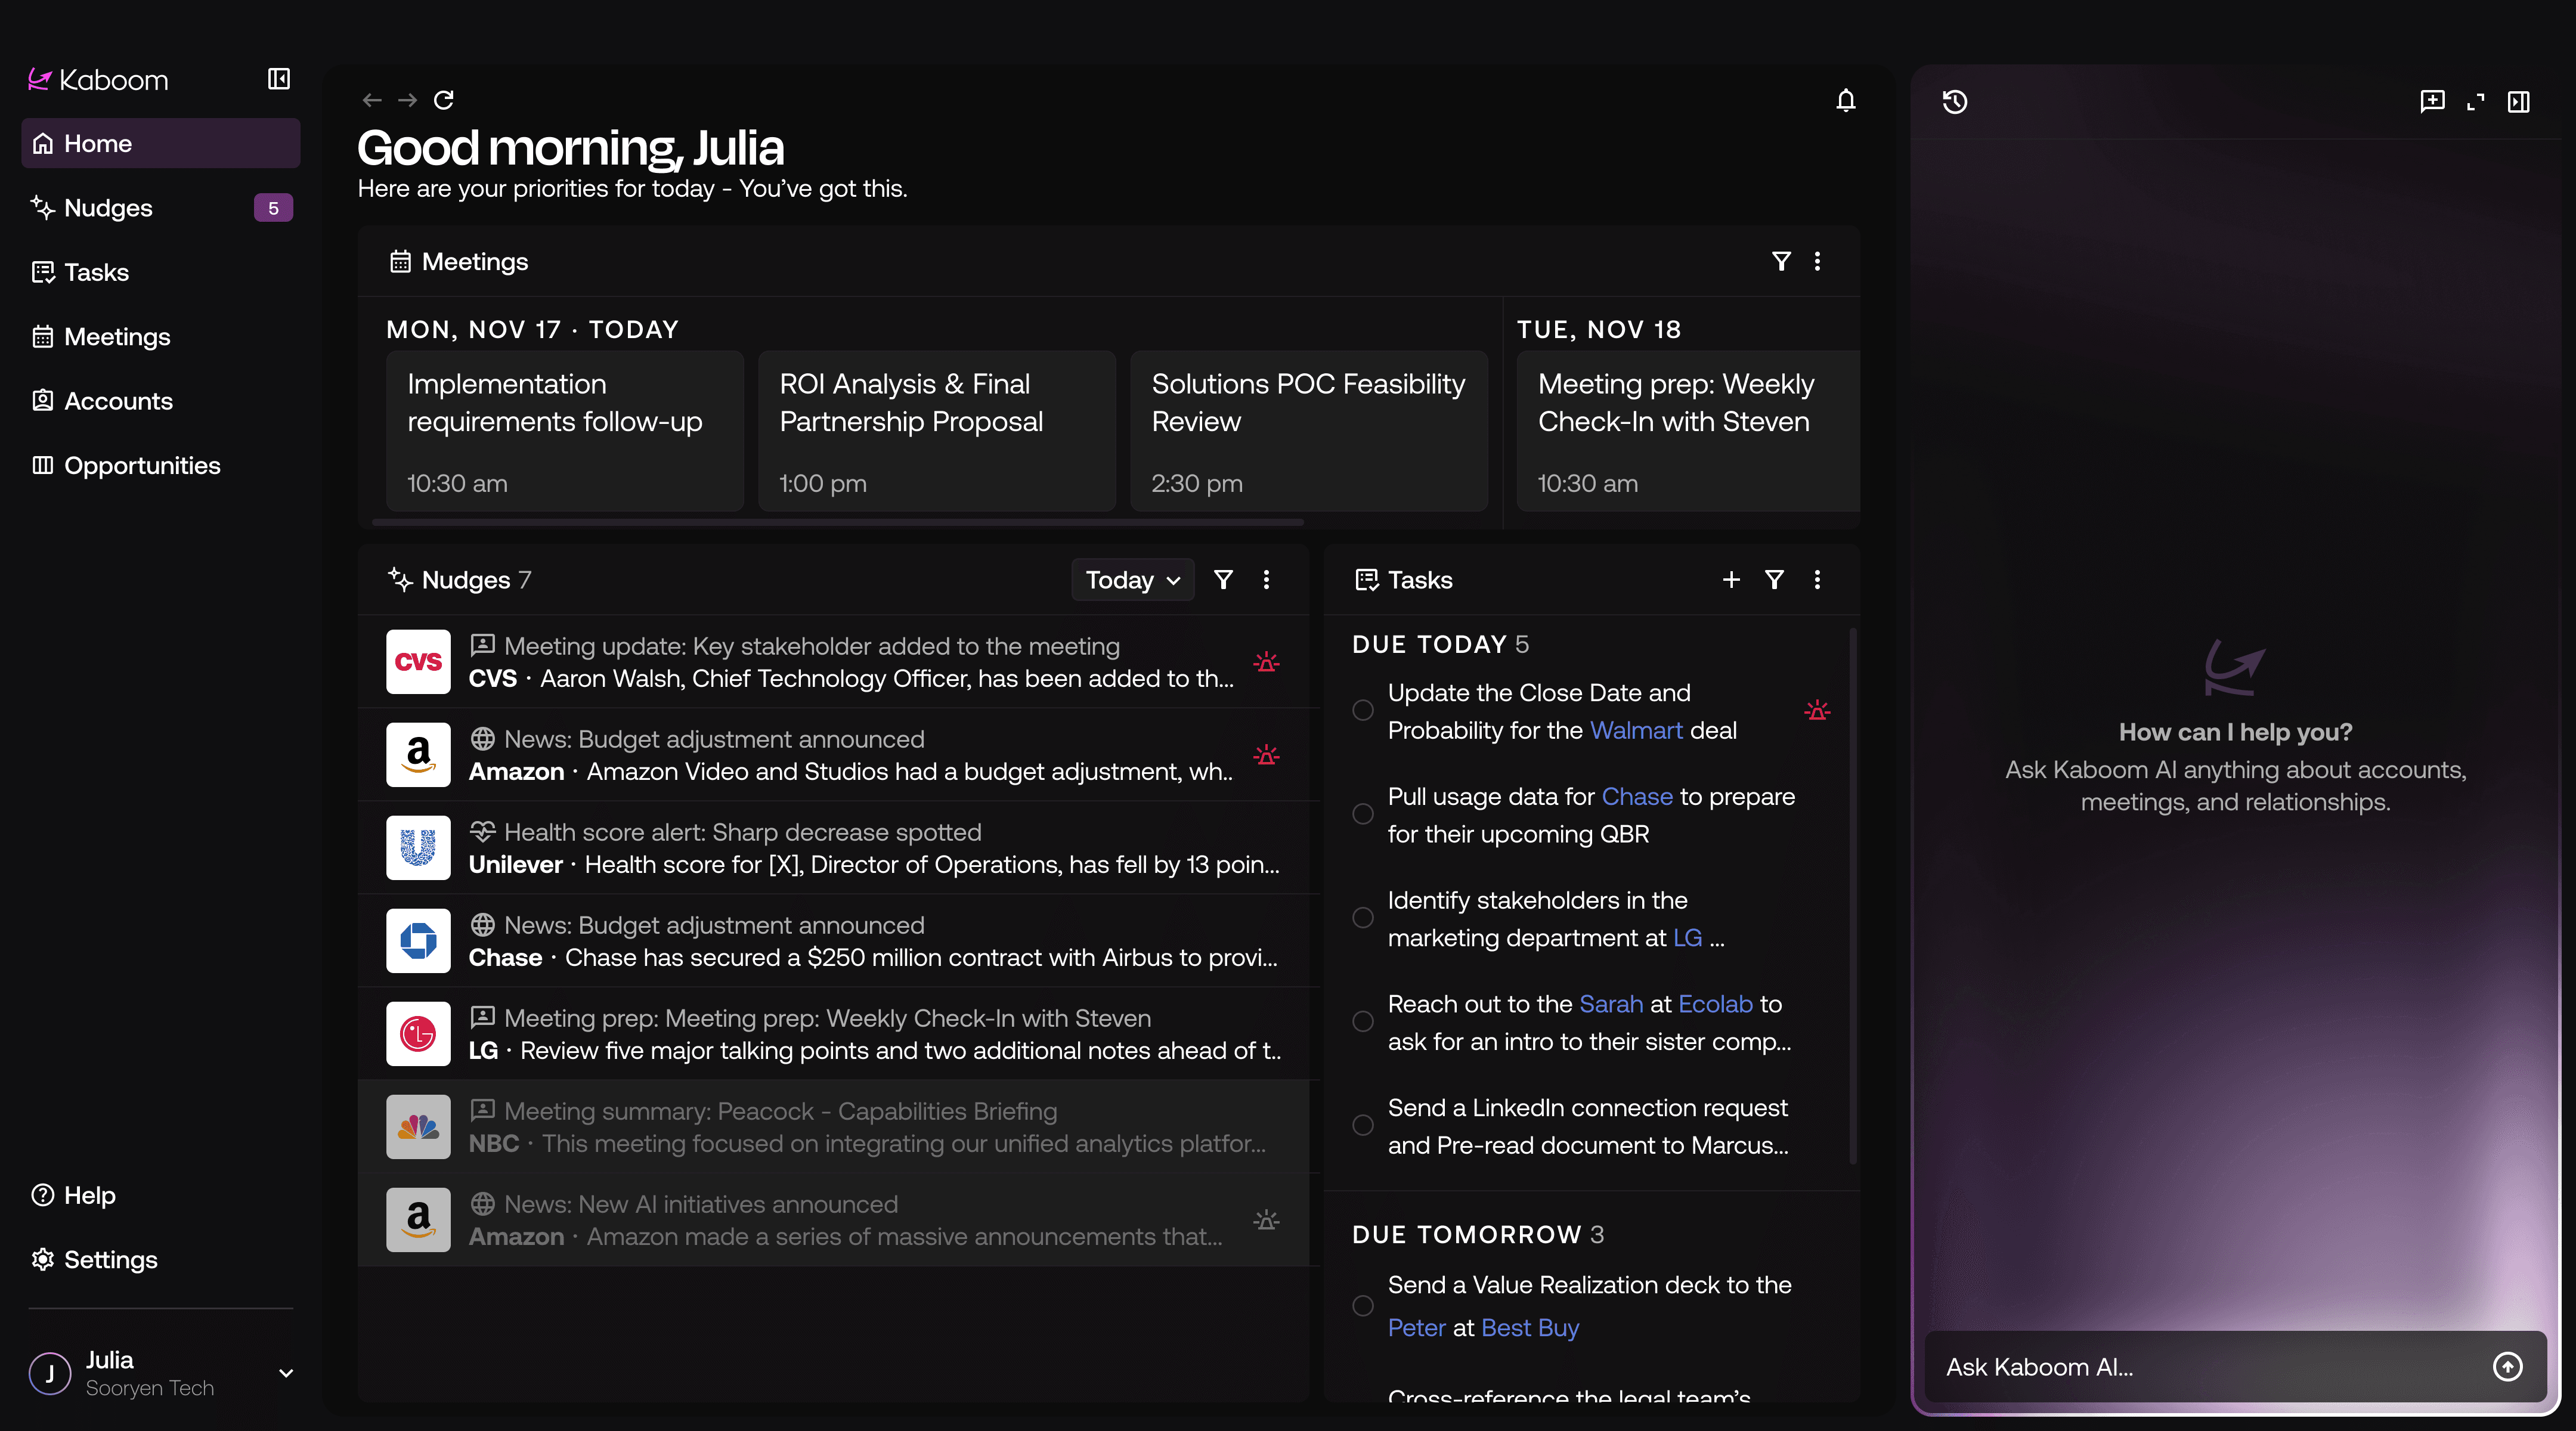Submit the Ask Kaboom AI prompt

(2507, 1366)
